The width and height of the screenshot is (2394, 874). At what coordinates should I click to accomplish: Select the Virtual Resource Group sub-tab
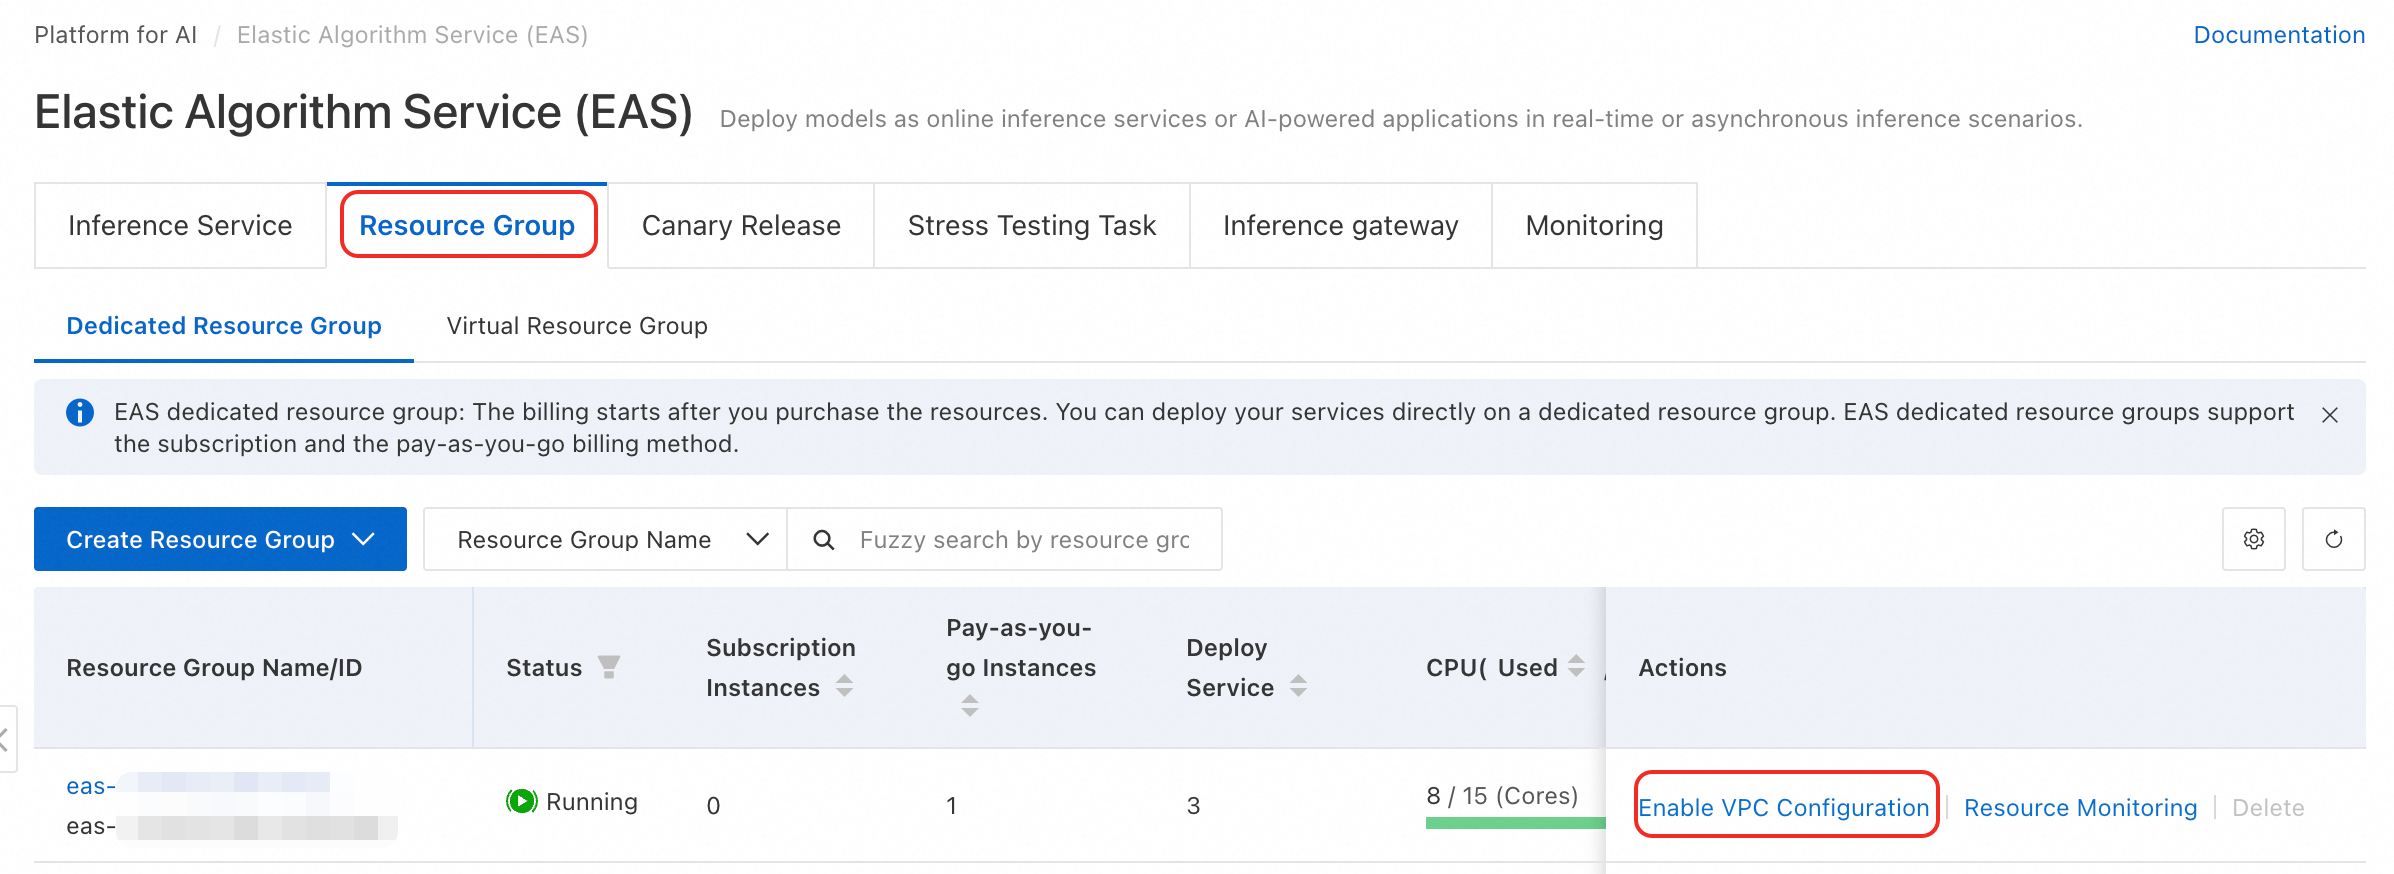pos(577,326)
